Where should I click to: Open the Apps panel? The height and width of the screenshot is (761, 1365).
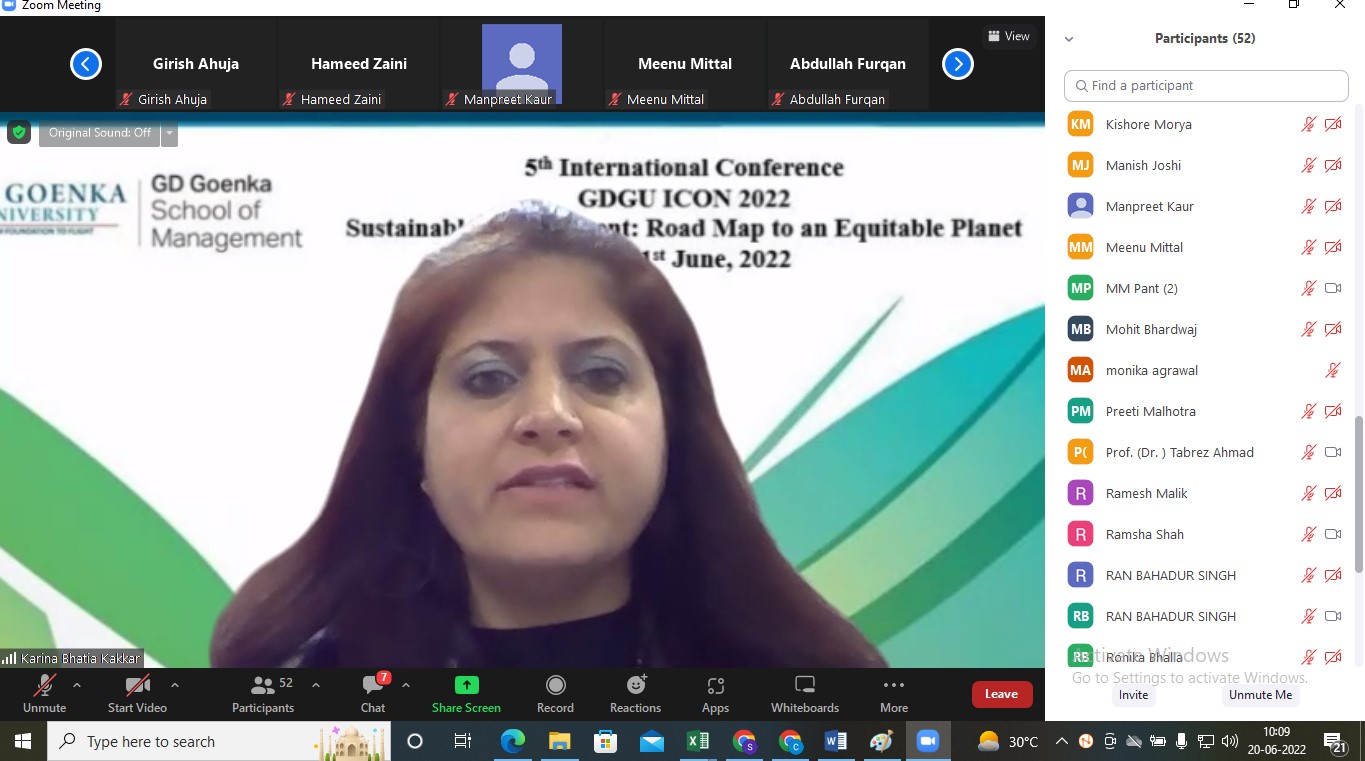[715, 693]
